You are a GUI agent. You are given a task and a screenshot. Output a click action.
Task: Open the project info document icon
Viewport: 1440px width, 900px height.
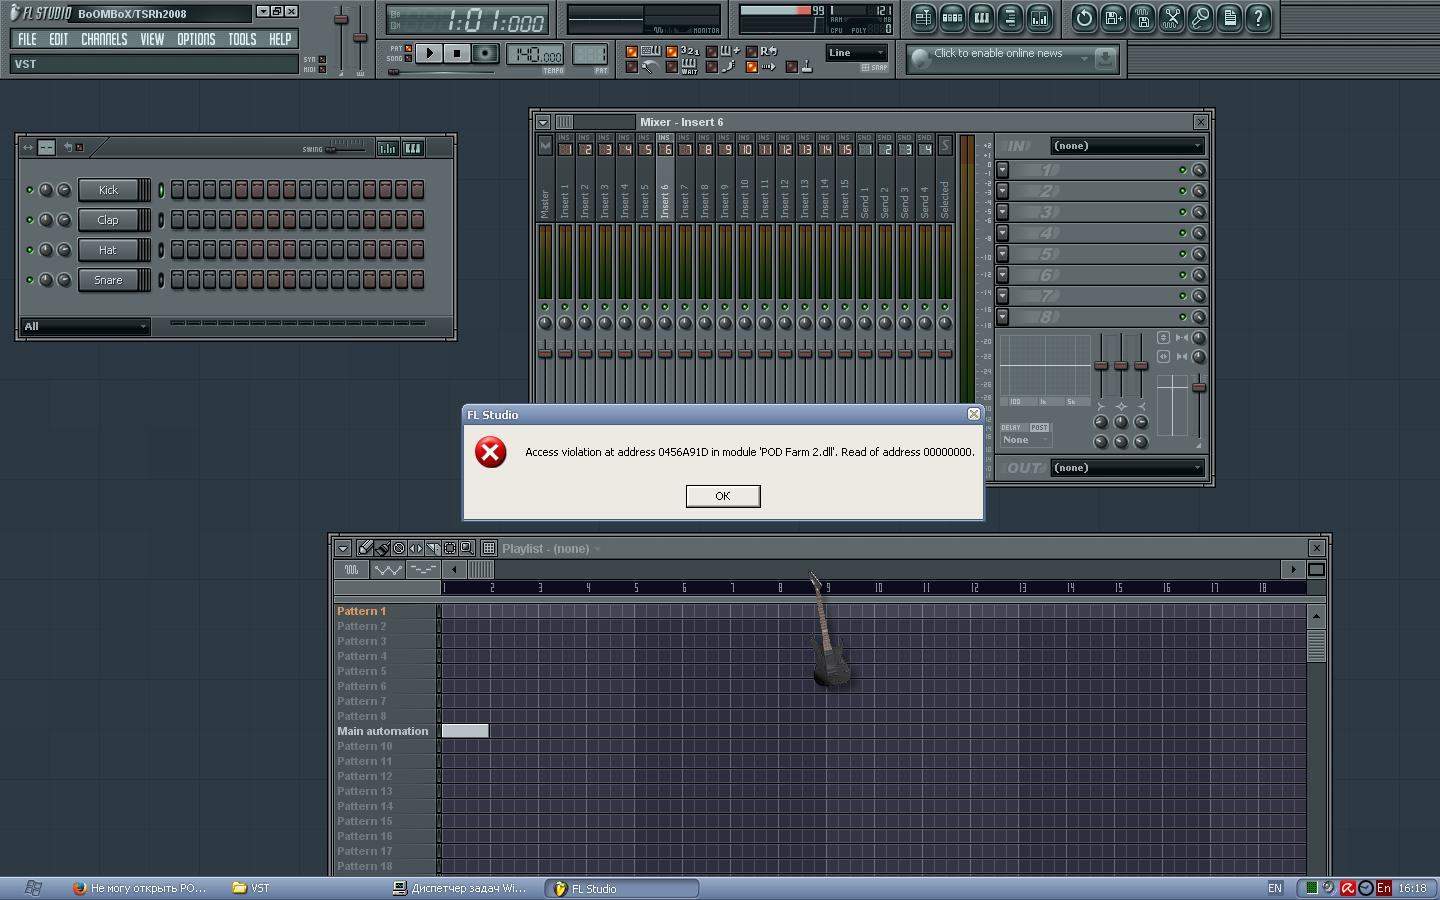pyautogui.click(x=1229, y=17)
